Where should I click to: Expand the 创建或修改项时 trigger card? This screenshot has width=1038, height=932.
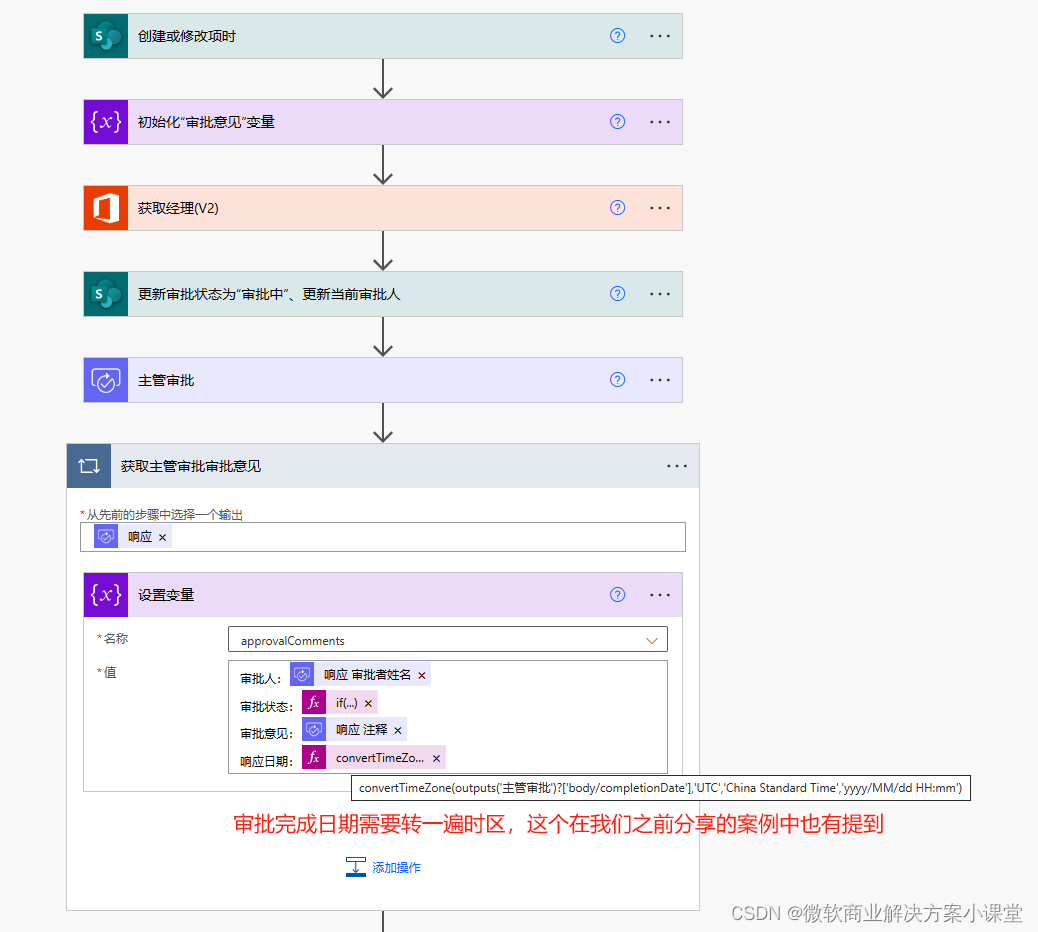coord(383,36)
